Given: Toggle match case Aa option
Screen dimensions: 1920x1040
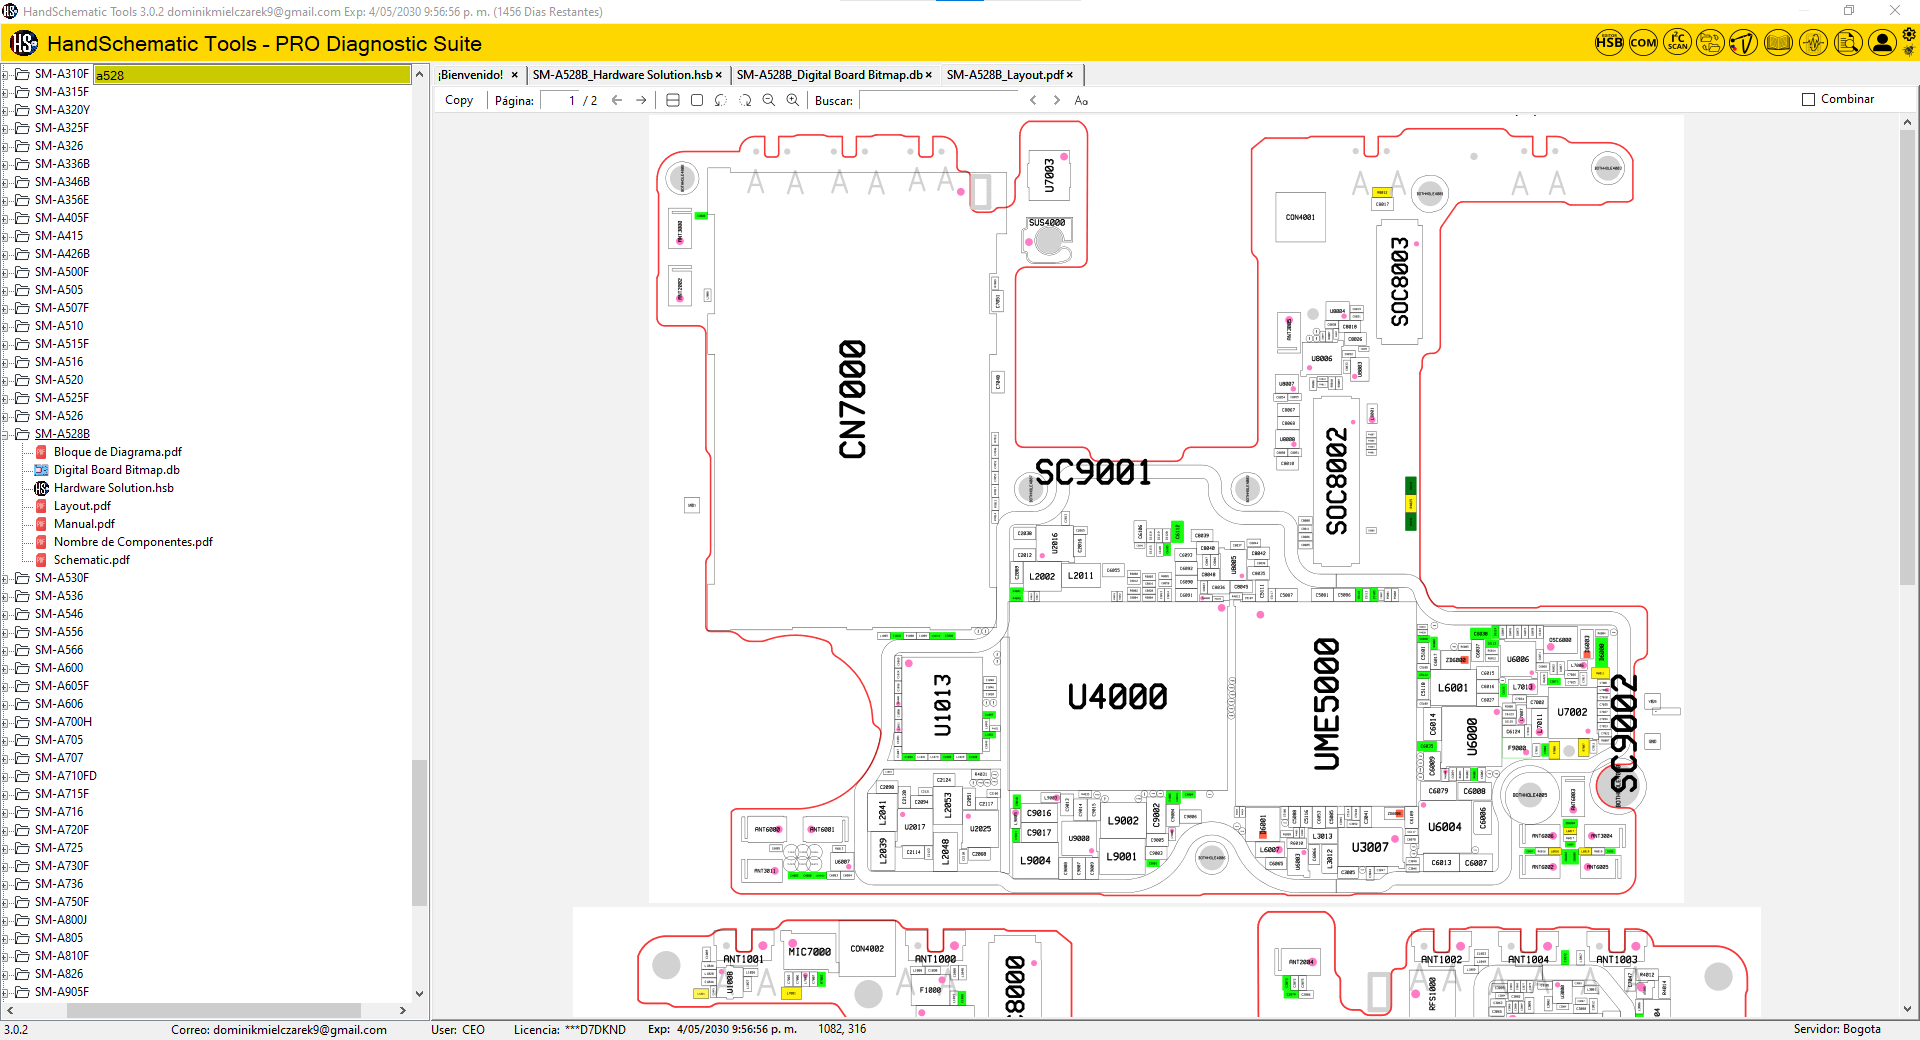Looking at the screenshot, I should coord(1081,100).
